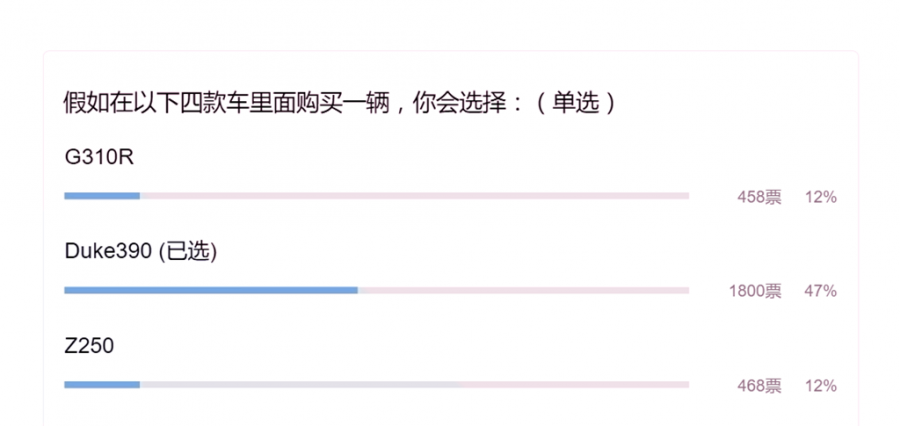Click the 1800票 vote count
The height and width of the screenshot is (426, 900).
755,291
